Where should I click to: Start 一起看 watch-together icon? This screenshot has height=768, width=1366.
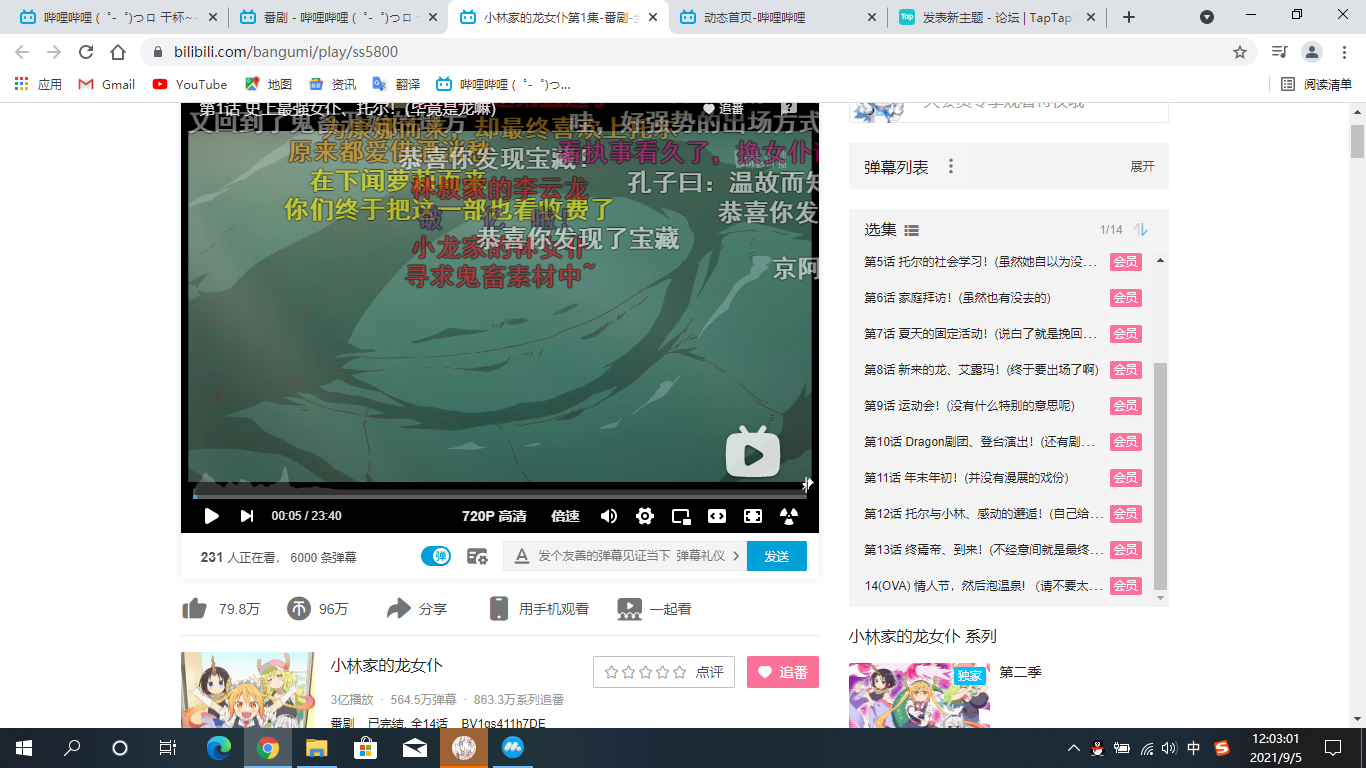click(629, 608)
